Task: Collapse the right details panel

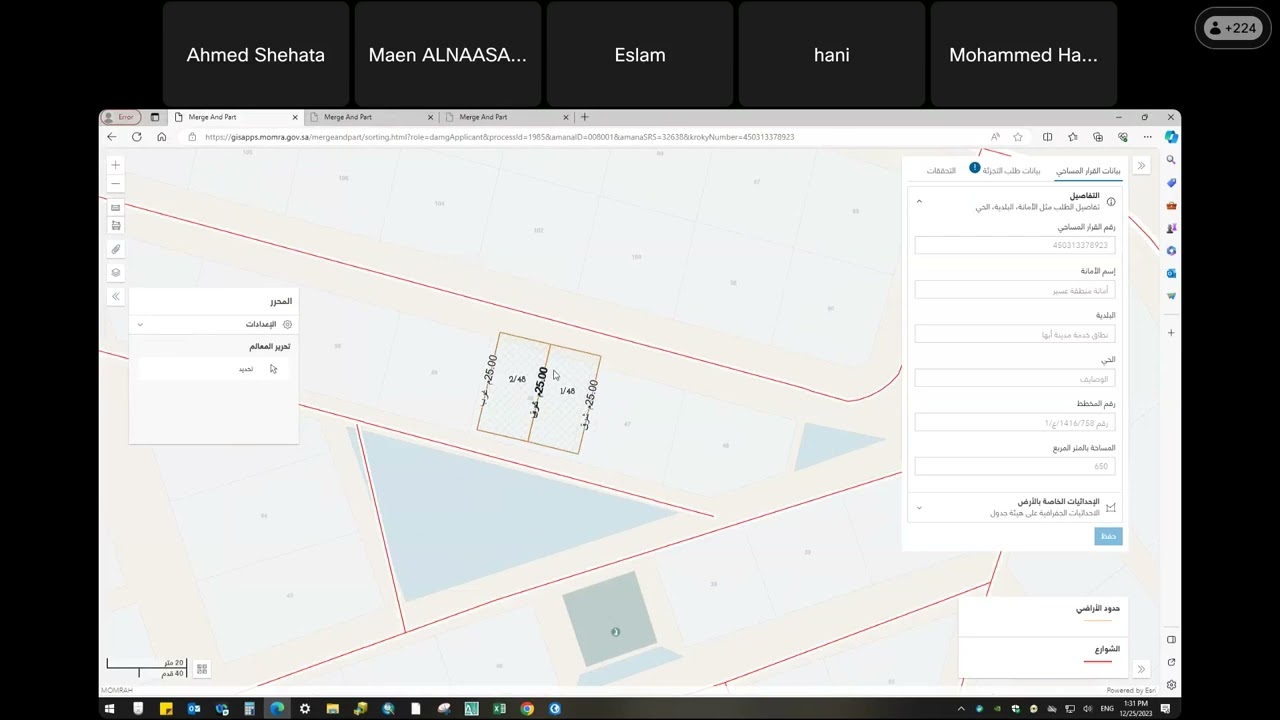Action: point(1141,166)
